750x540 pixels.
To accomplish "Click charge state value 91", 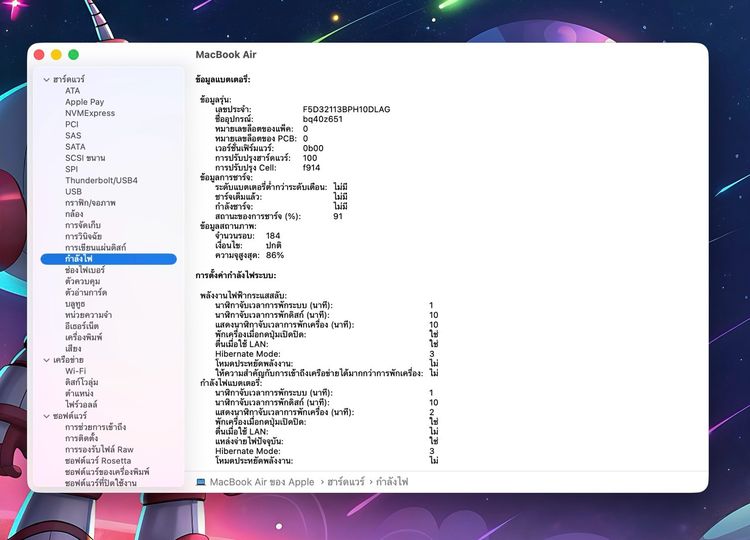I will tap(338, 216).
